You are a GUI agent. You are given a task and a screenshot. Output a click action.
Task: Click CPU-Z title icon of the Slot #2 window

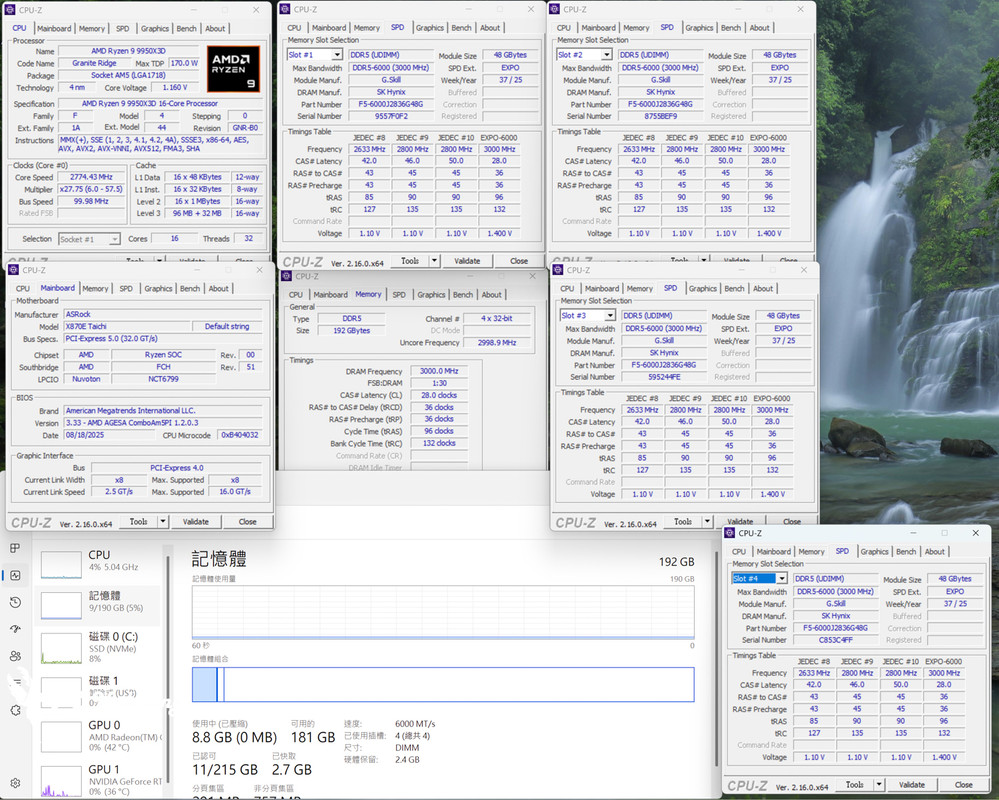555,9
